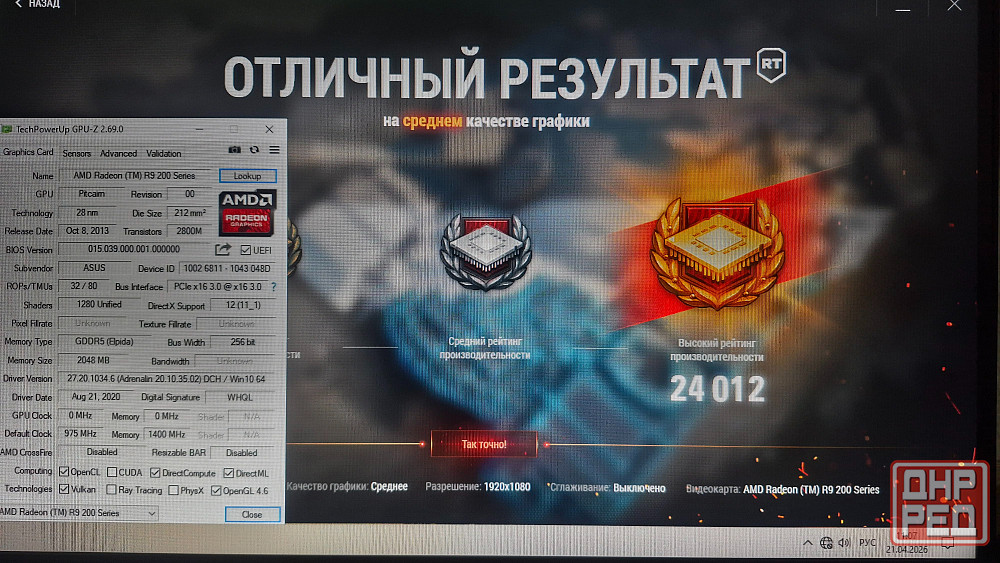Click the GPU field Pitcairn
Screen dimensions: 1000x563
(92, 194)
